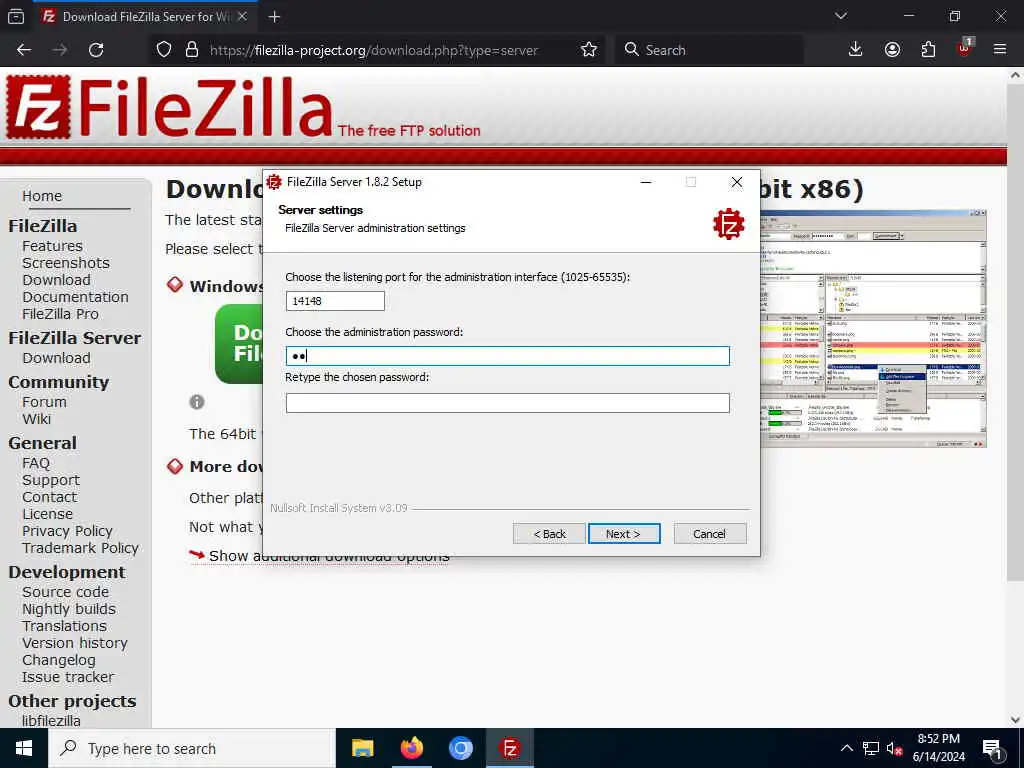Open the Source code link

65,592
